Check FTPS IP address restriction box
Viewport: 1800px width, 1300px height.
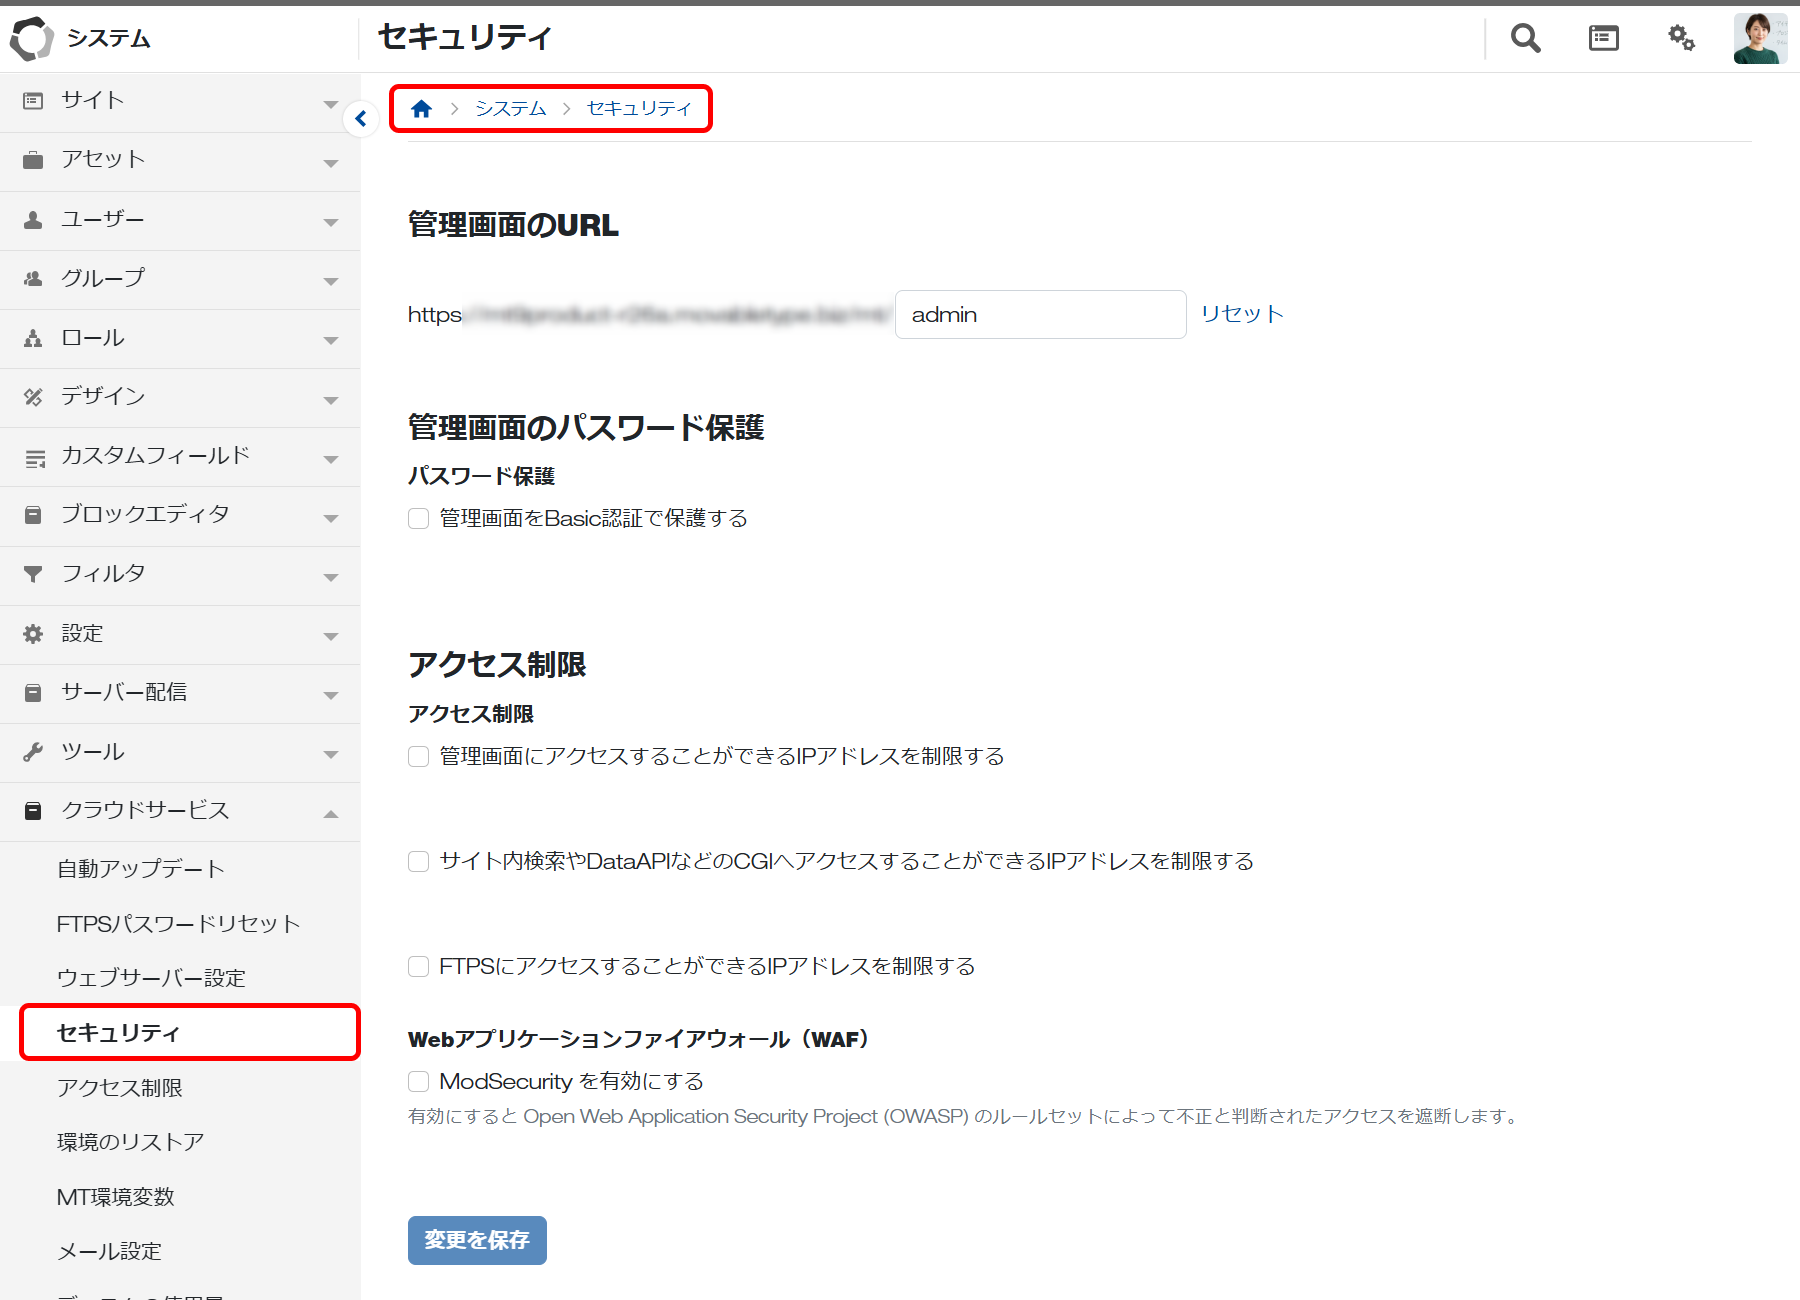tap(418, 966)
